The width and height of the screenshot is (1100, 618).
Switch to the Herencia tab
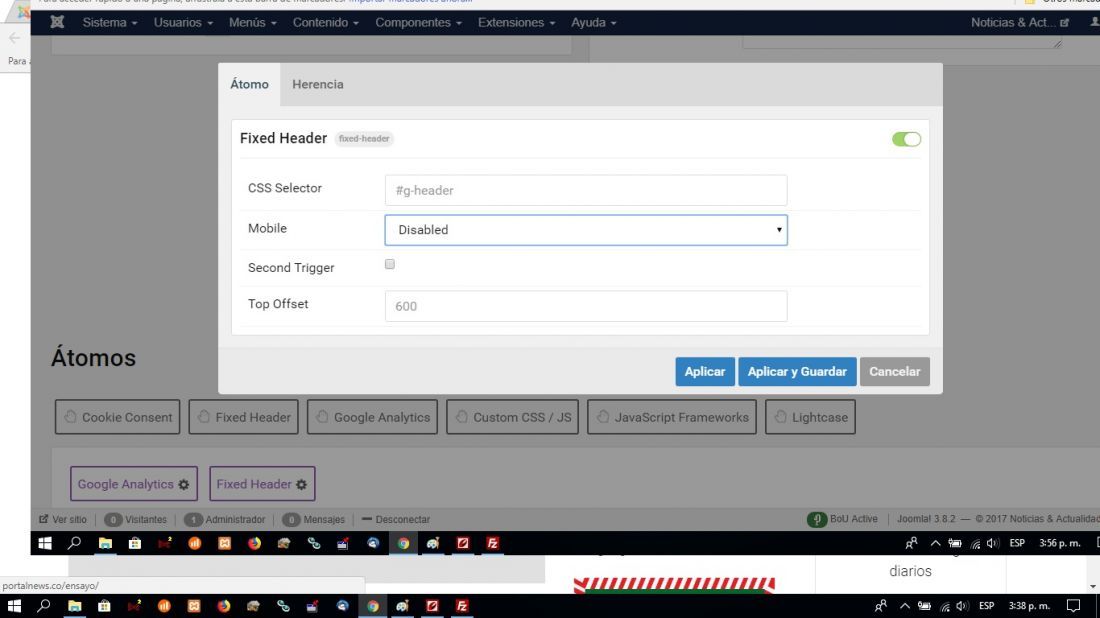coord(318,84)
